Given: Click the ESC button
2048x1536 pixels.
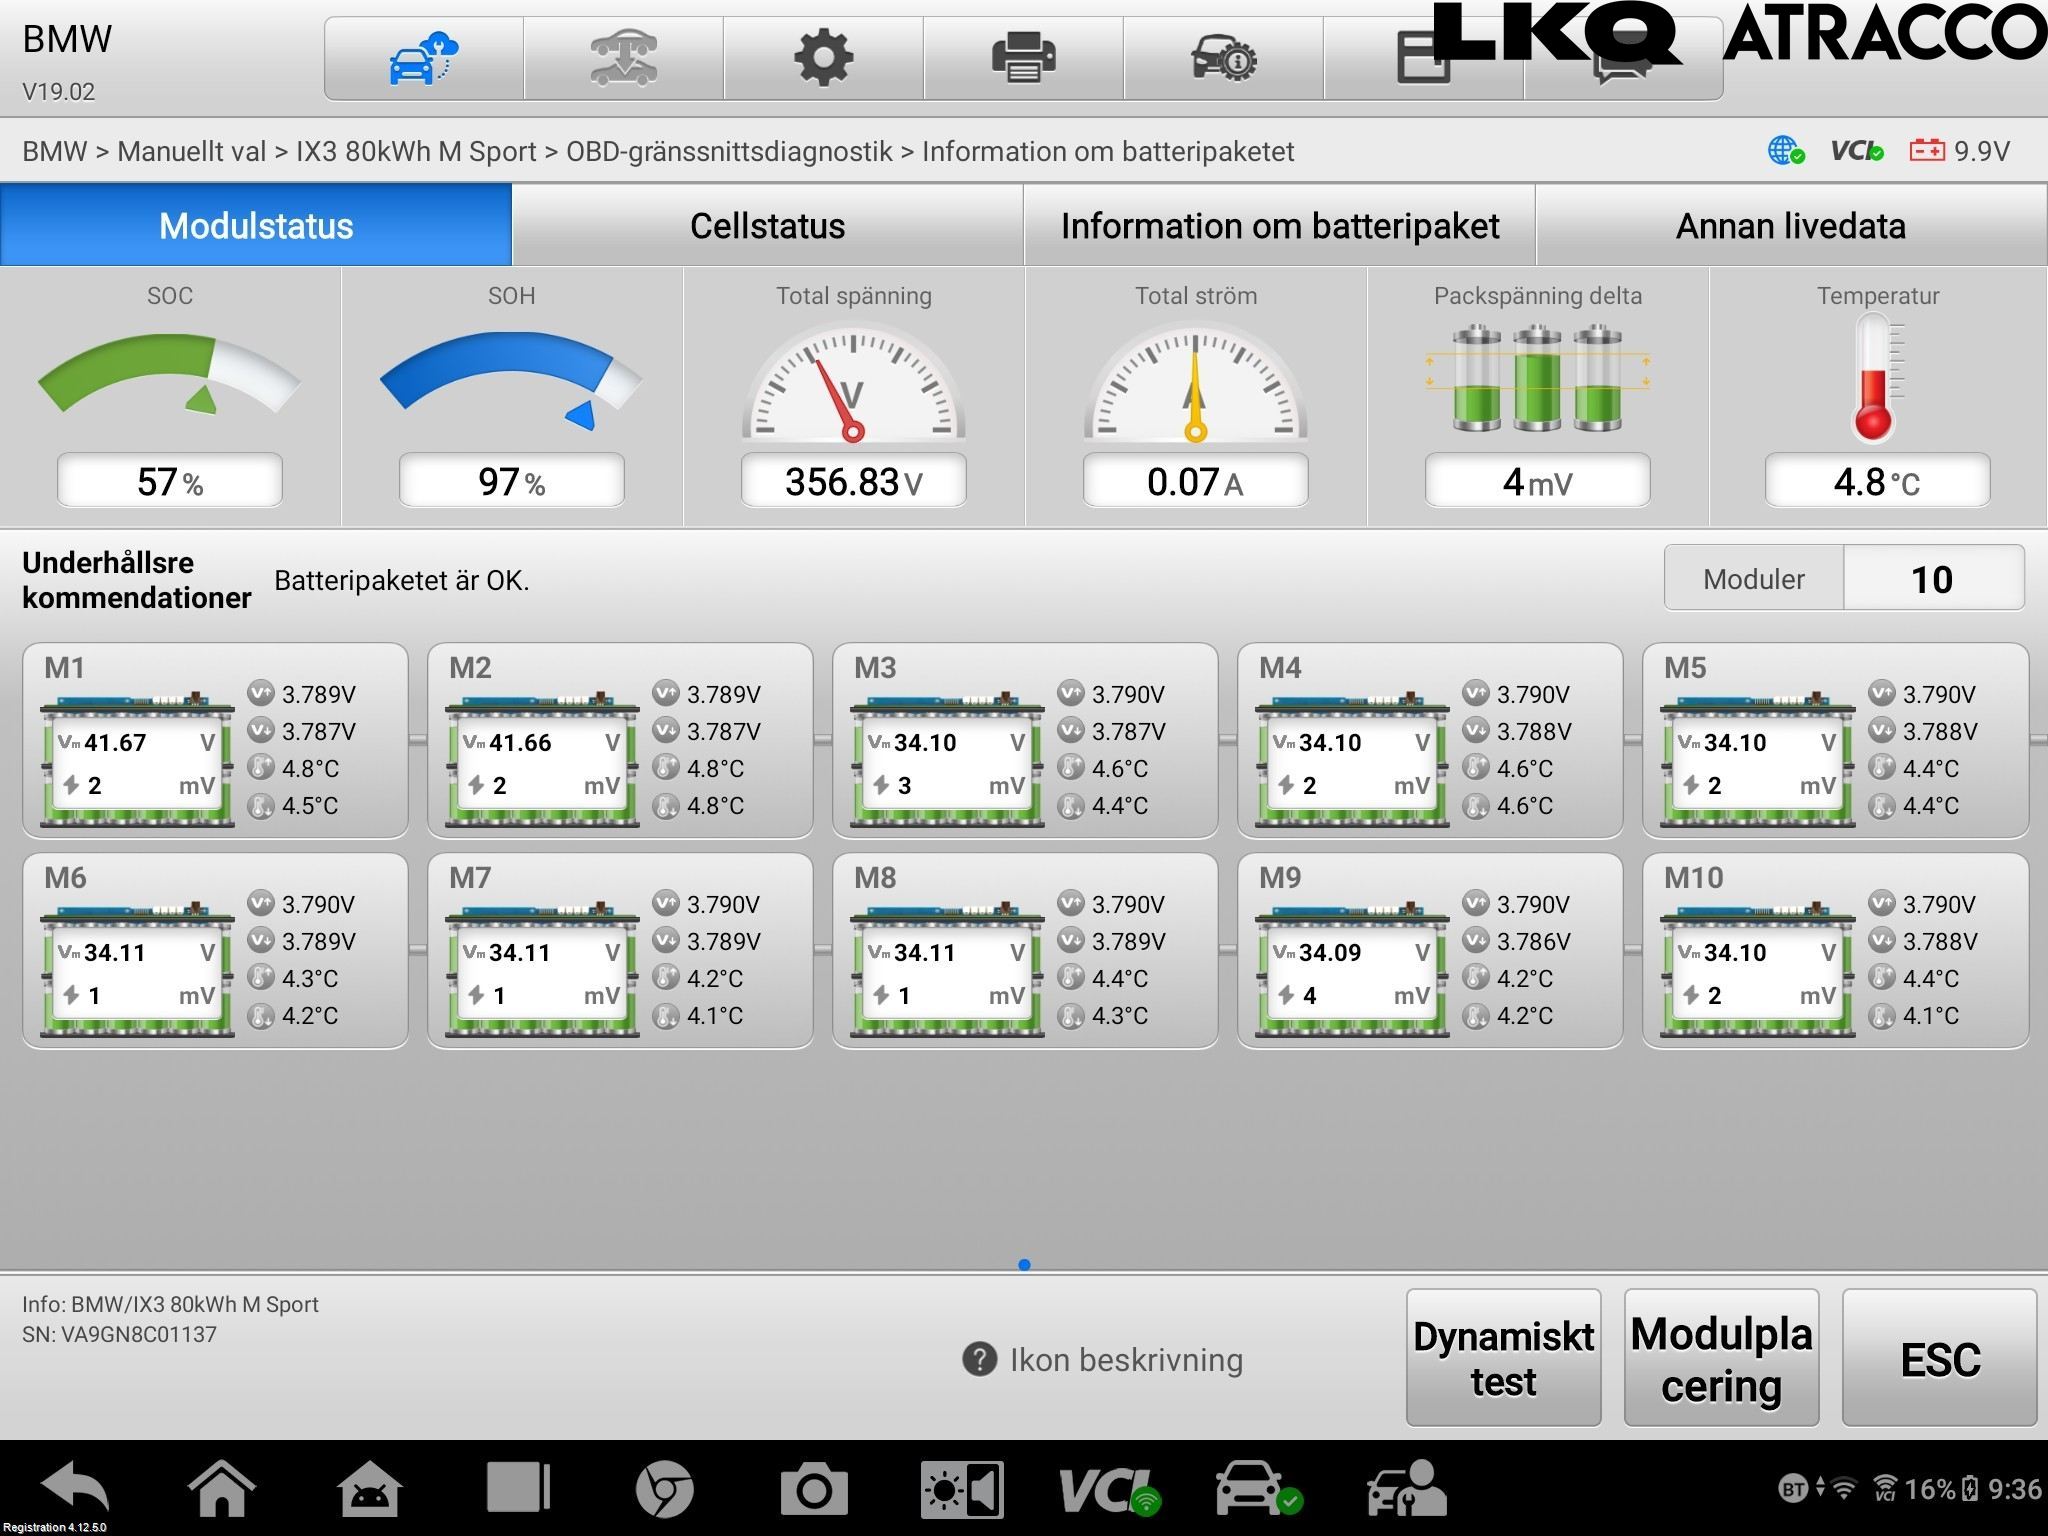Looking at the screenshot, I should [x=1939, y=1358].
